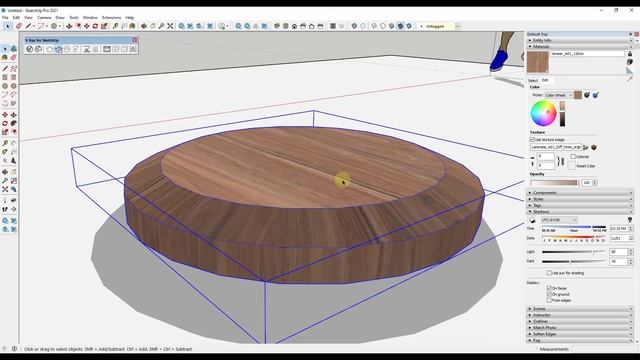The width and height of the screenshot is (640, 360).
Task: Select the Rotate tool in top toolbar
Action: 95,26
